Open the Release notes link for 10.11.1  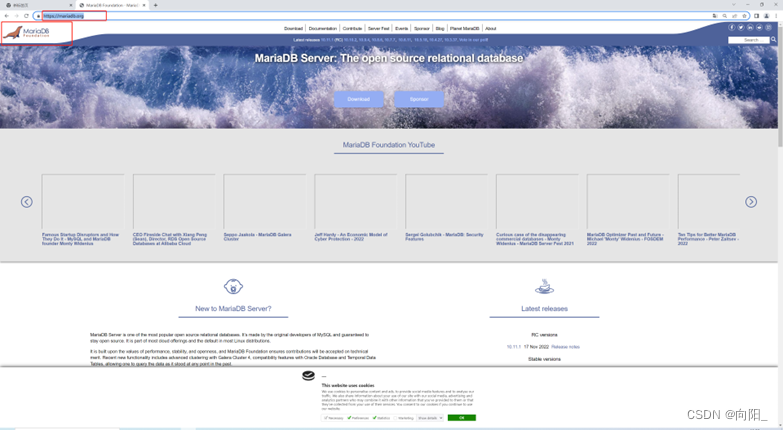point(565,347)
